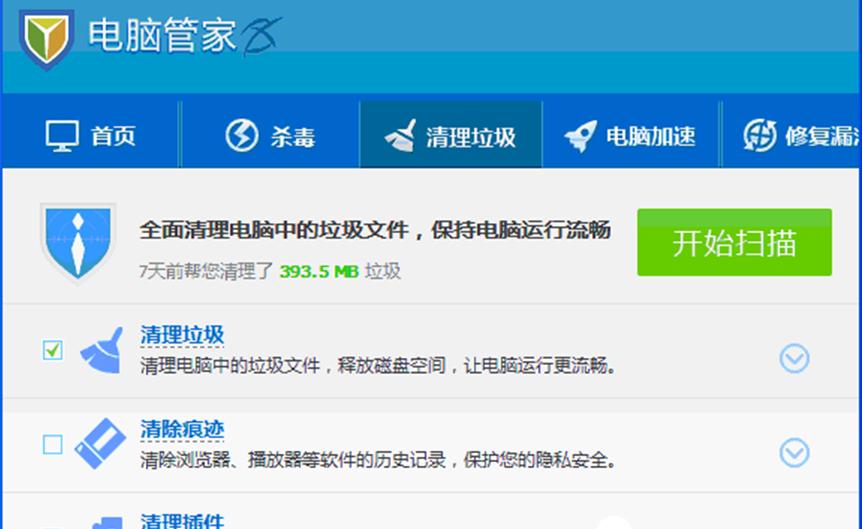Click the 电脑管家 shield logo

point(46,39)
